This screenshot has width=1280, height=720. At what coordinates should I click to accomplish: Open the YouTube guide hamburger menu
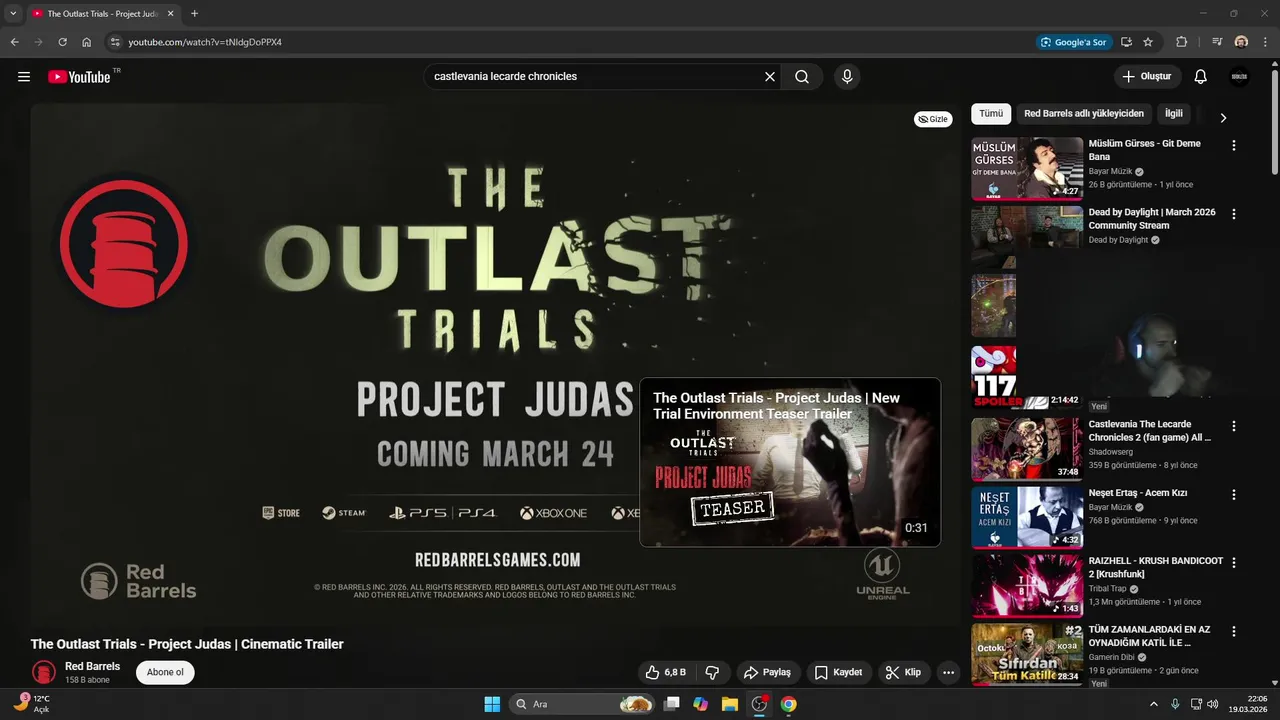(x=24, y=77)
